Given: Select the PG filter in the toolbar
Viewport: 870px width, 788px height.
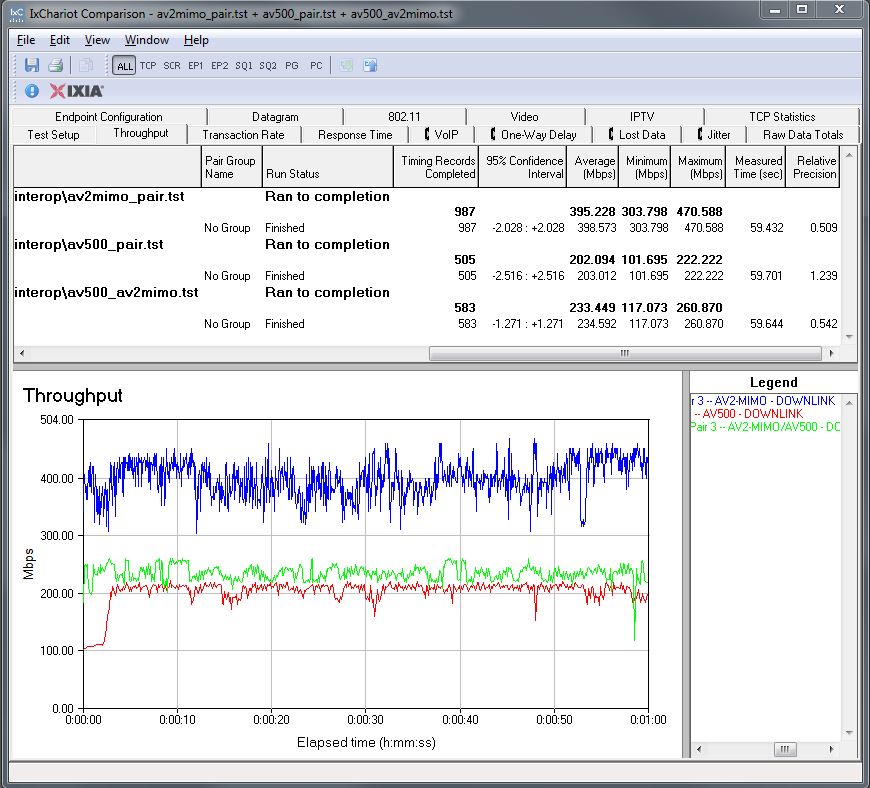Looking at the screenshot, I should 292,66.
